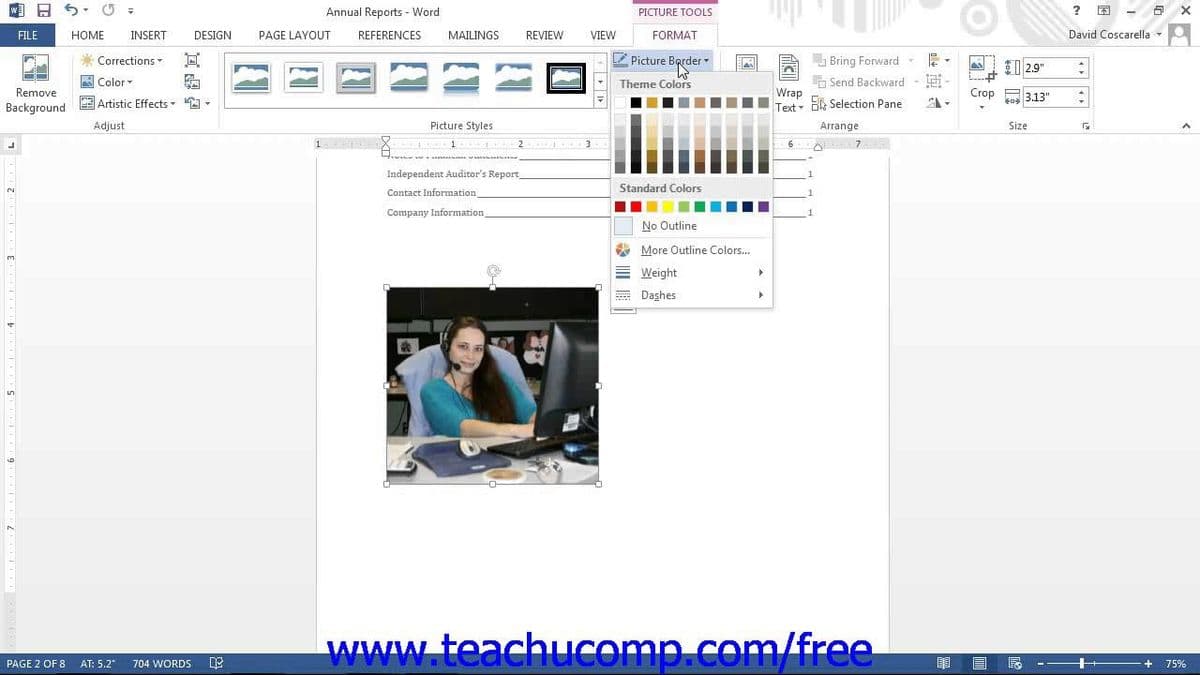Viewport: 1200px width, 675px height.
Task: Click the ruler tab selector icon
Action: (x=11, y=146)
